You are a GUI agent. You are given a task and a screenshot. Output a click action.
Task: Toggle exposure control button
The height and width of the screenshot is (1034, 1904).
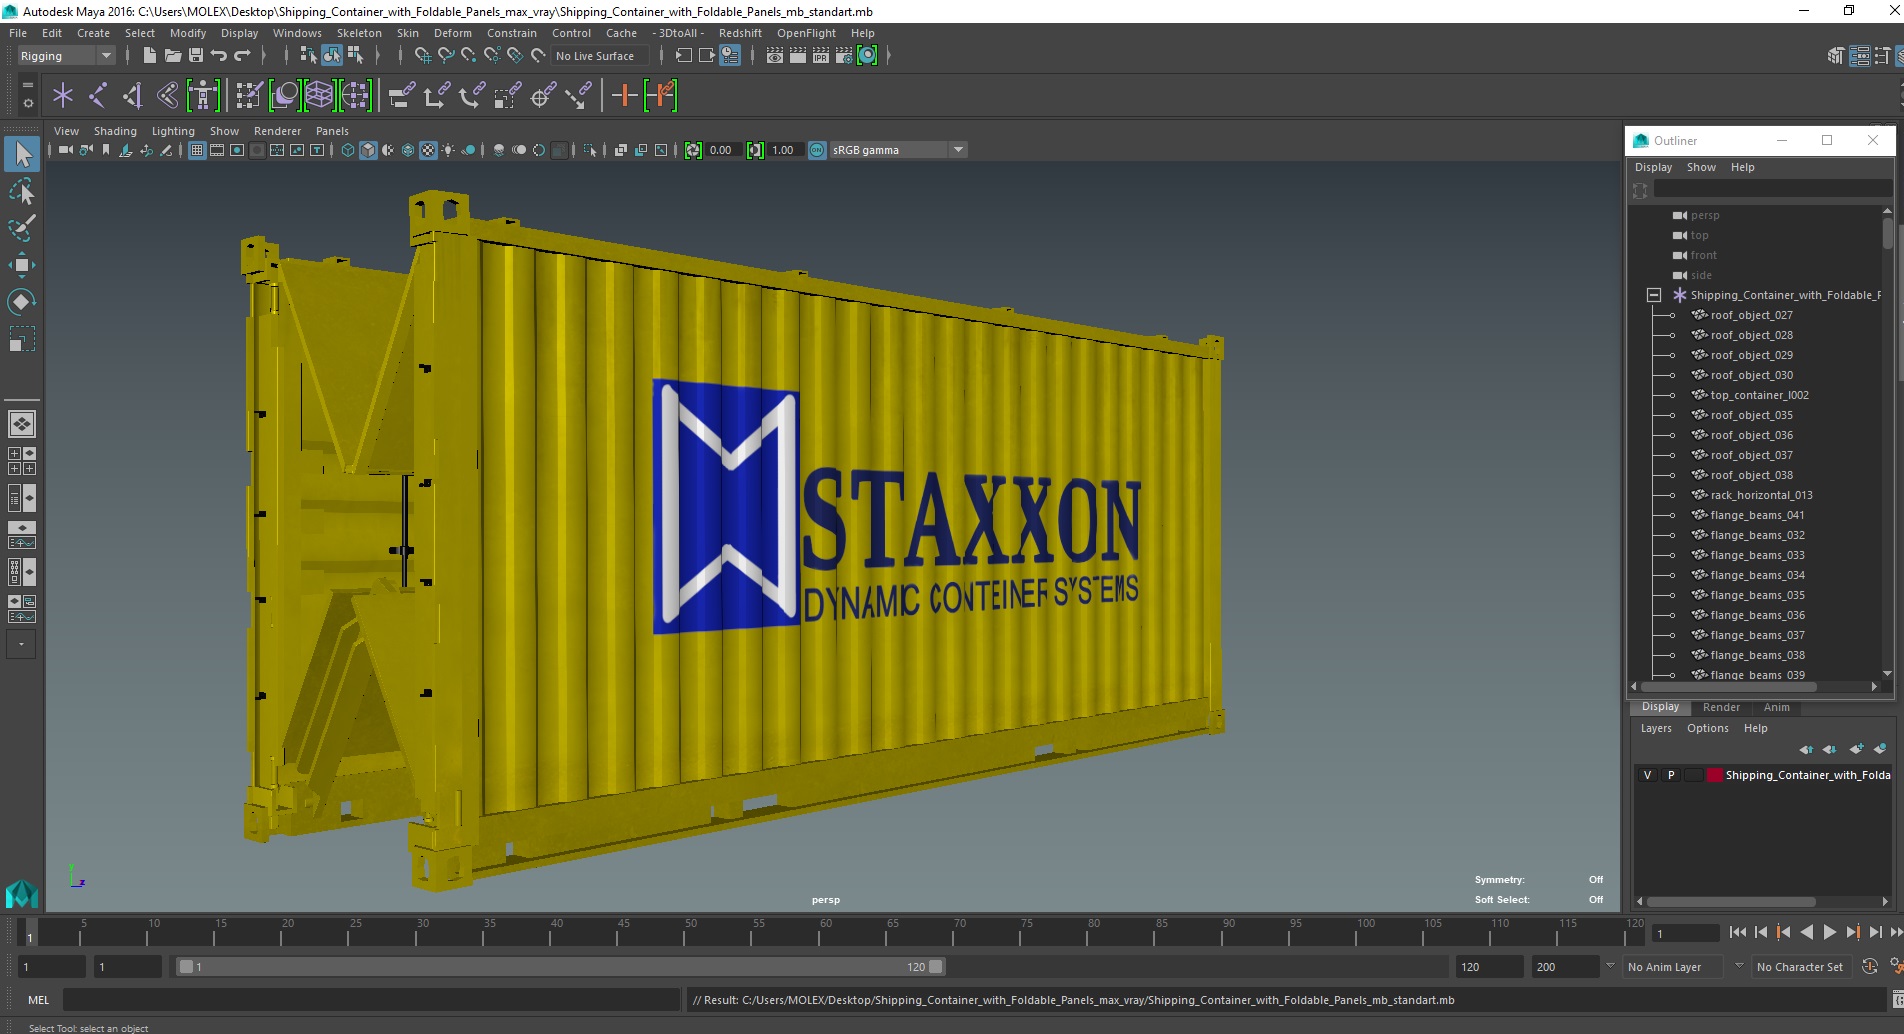[x=693, y=150]
